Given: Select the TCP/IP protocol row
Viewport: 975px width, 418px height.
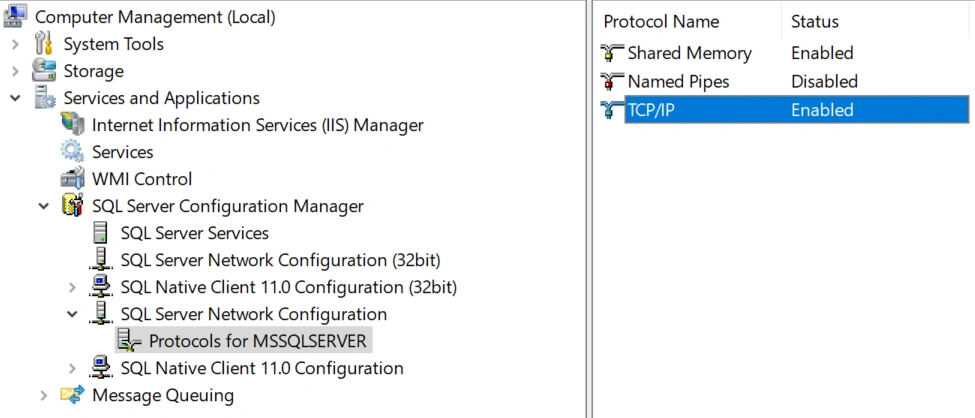Looking at the screenshot, I should [x=785, y=110].
